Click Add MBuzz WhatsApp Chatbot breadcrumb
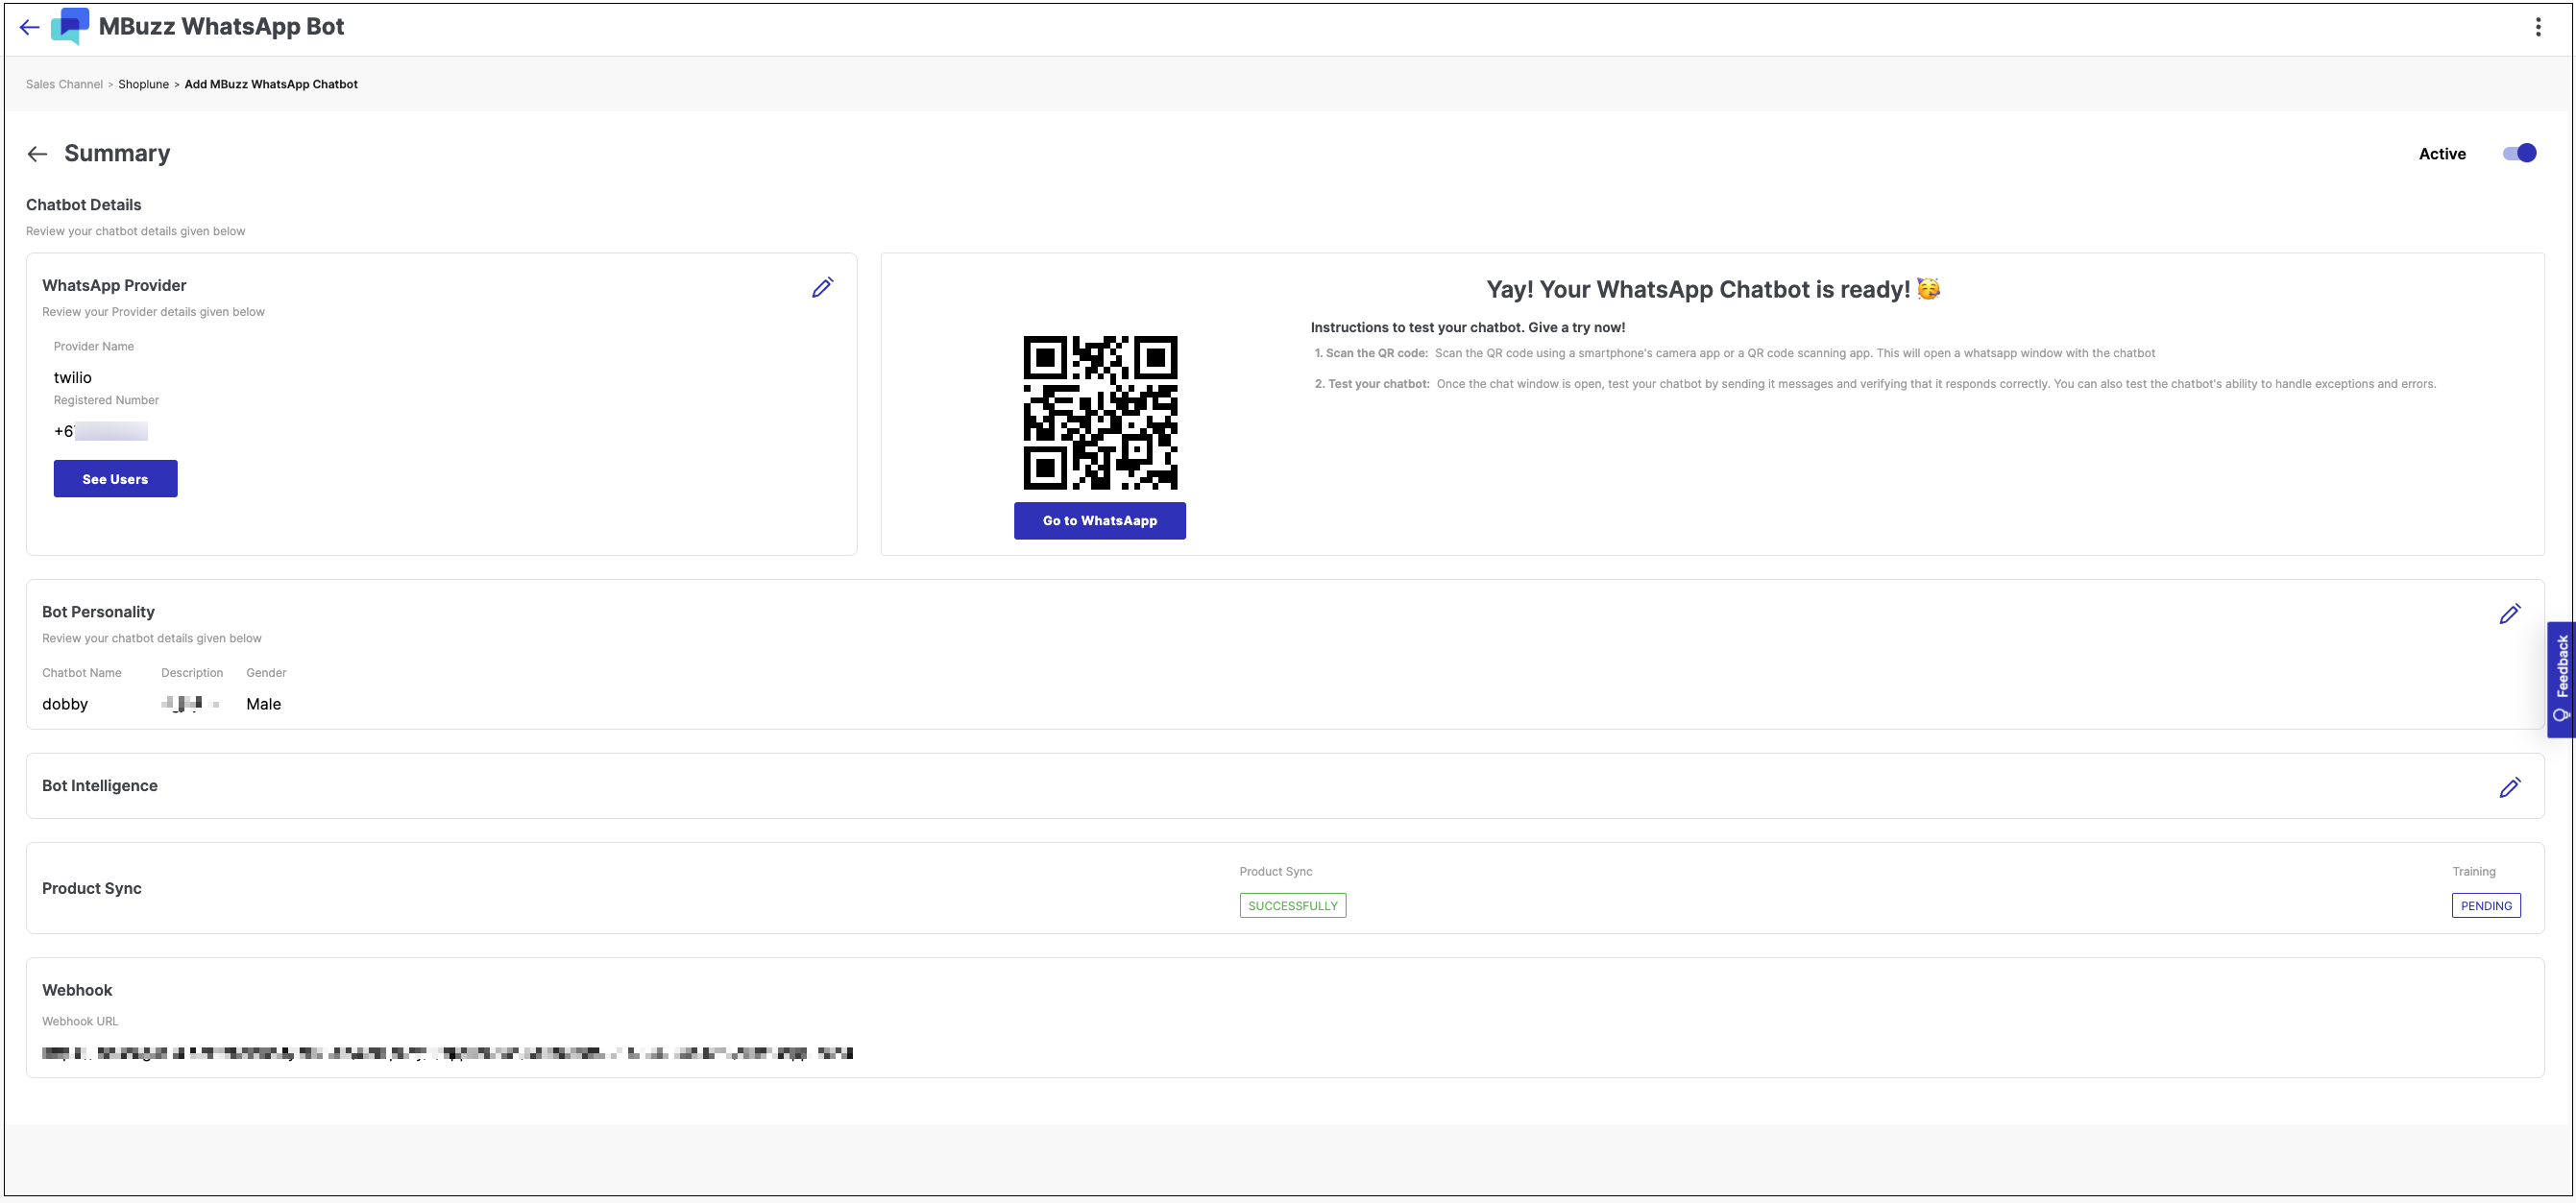This screenshot has width=2576, height=1203. [x=271, y=85]
